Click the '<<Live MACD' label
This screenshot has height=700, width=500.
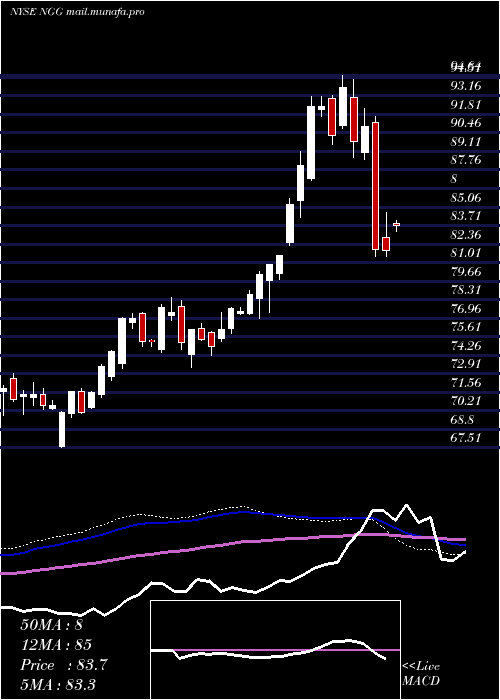point(421,673)
